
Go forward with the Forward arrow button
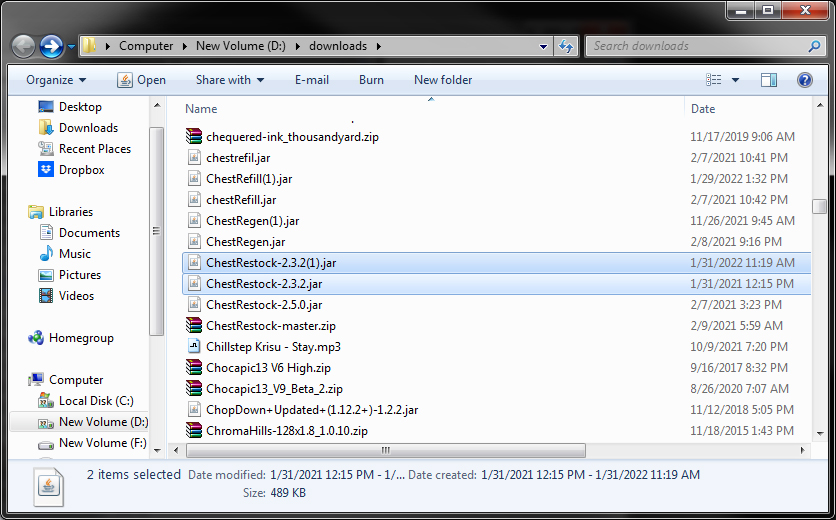[x=52, y=46]
